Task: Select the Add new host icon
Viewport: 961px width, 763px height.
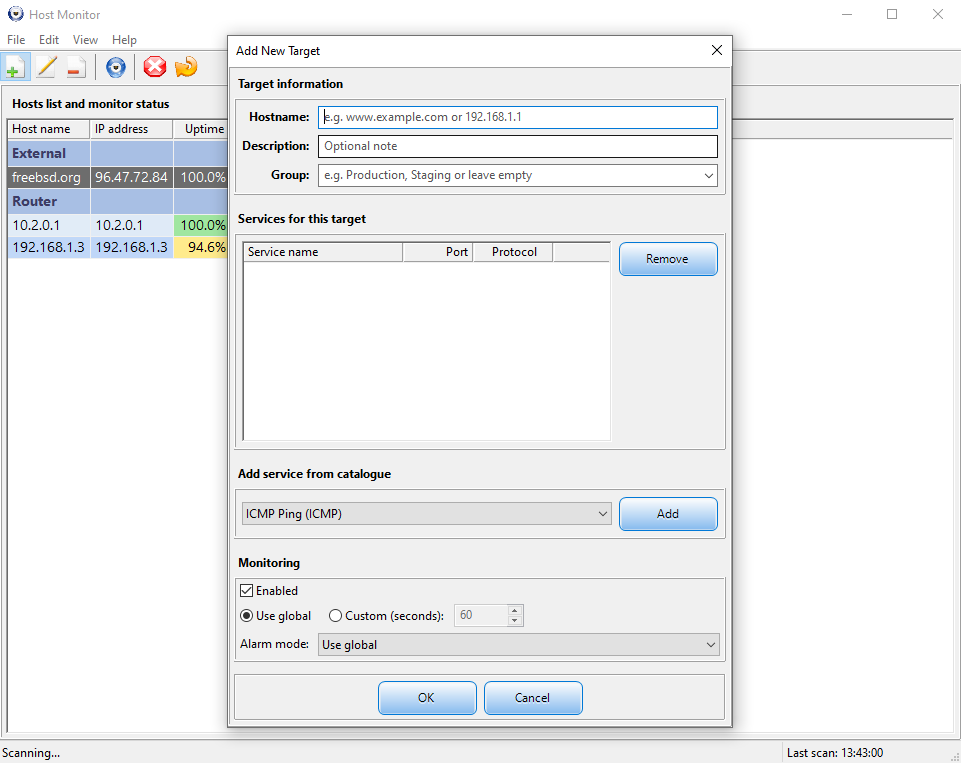Action: point(15,66)
